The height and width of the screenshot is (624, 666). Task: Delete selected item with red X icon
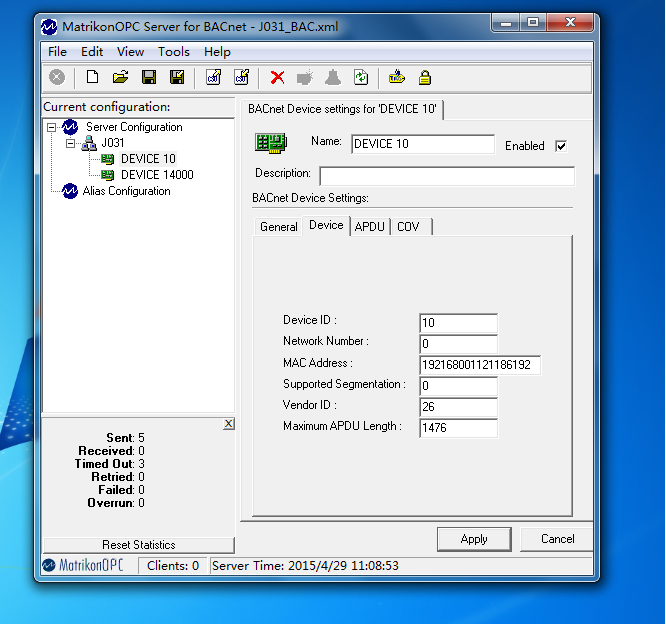(277, 78)
